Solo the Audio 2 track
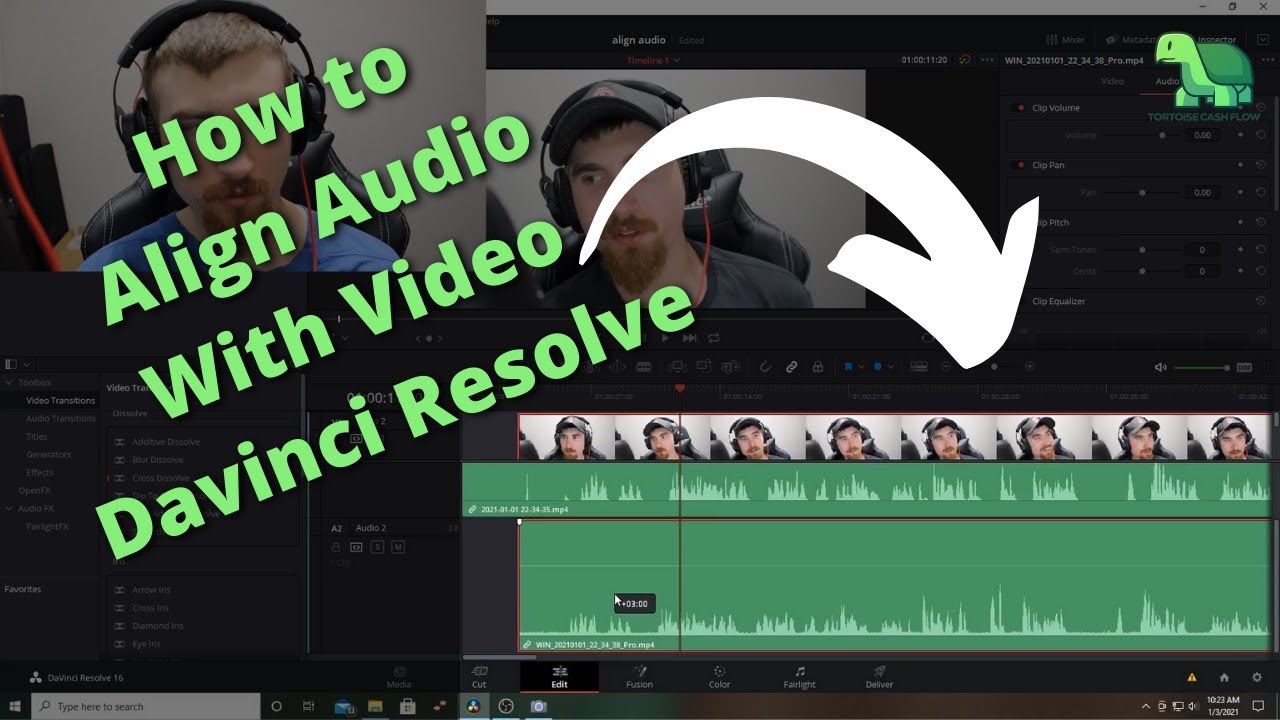 click(x=378, y=547)
